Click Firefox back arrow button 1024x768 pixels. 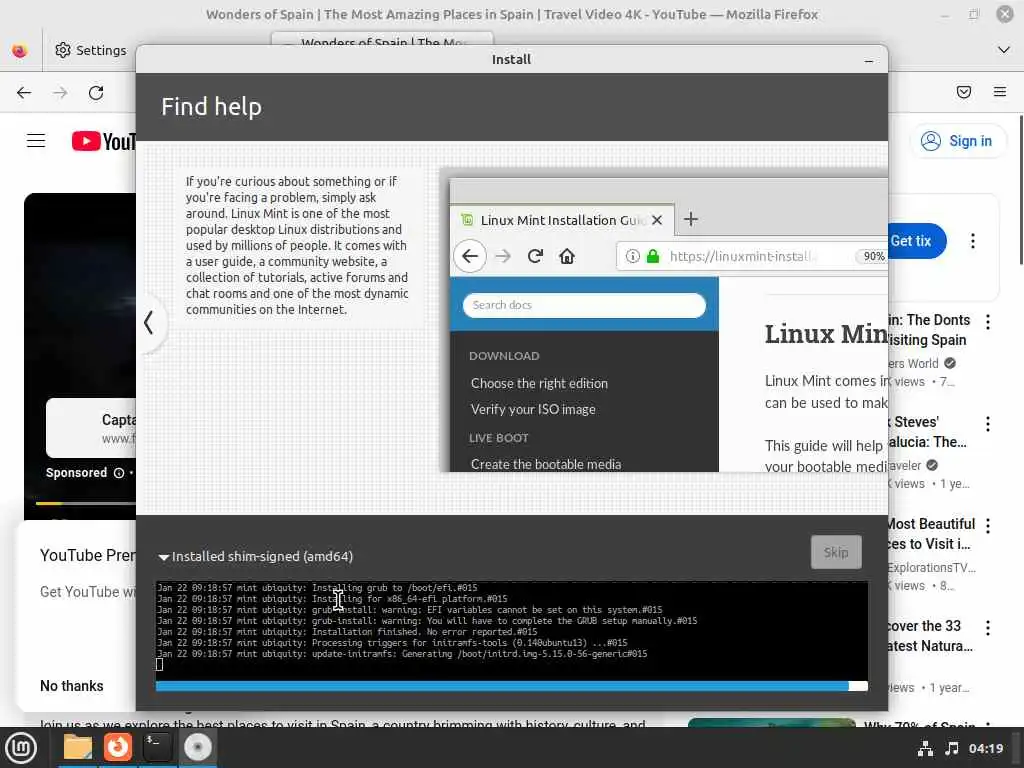pyautogui.click(x=24, y=93)
